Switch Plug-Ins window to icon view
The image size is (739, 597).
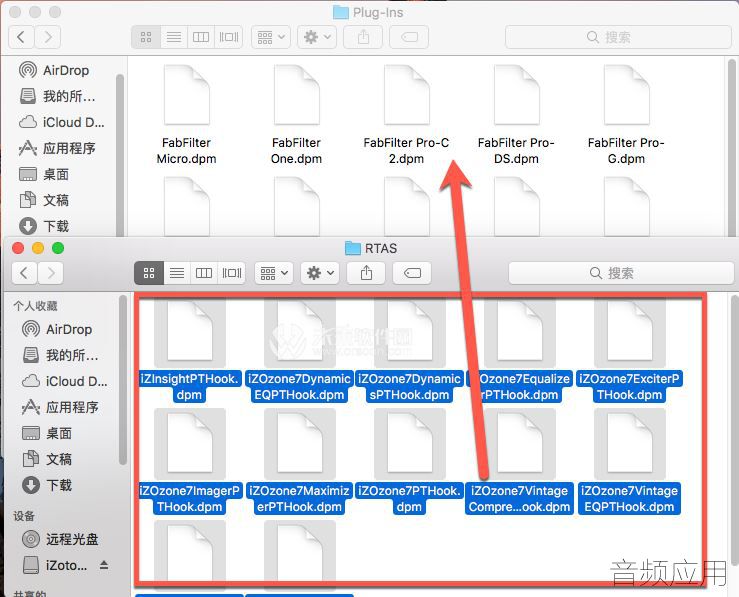146,37
